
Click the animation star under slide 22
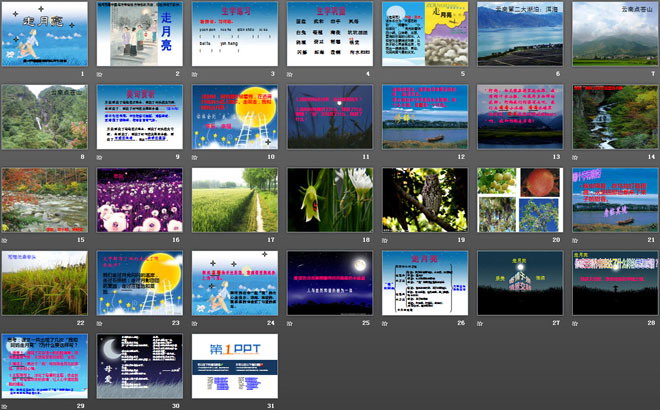[x=5, y=323]
